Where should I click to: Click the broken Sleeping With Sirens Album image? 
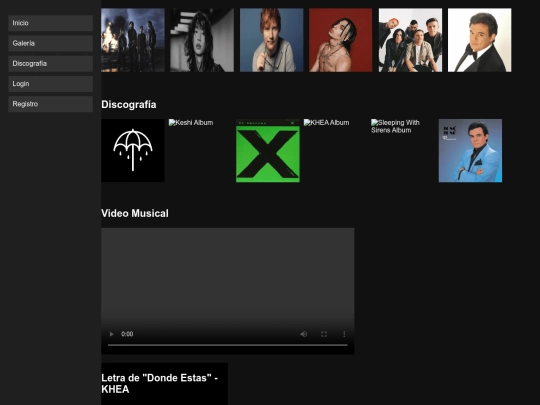pos(395,126)
